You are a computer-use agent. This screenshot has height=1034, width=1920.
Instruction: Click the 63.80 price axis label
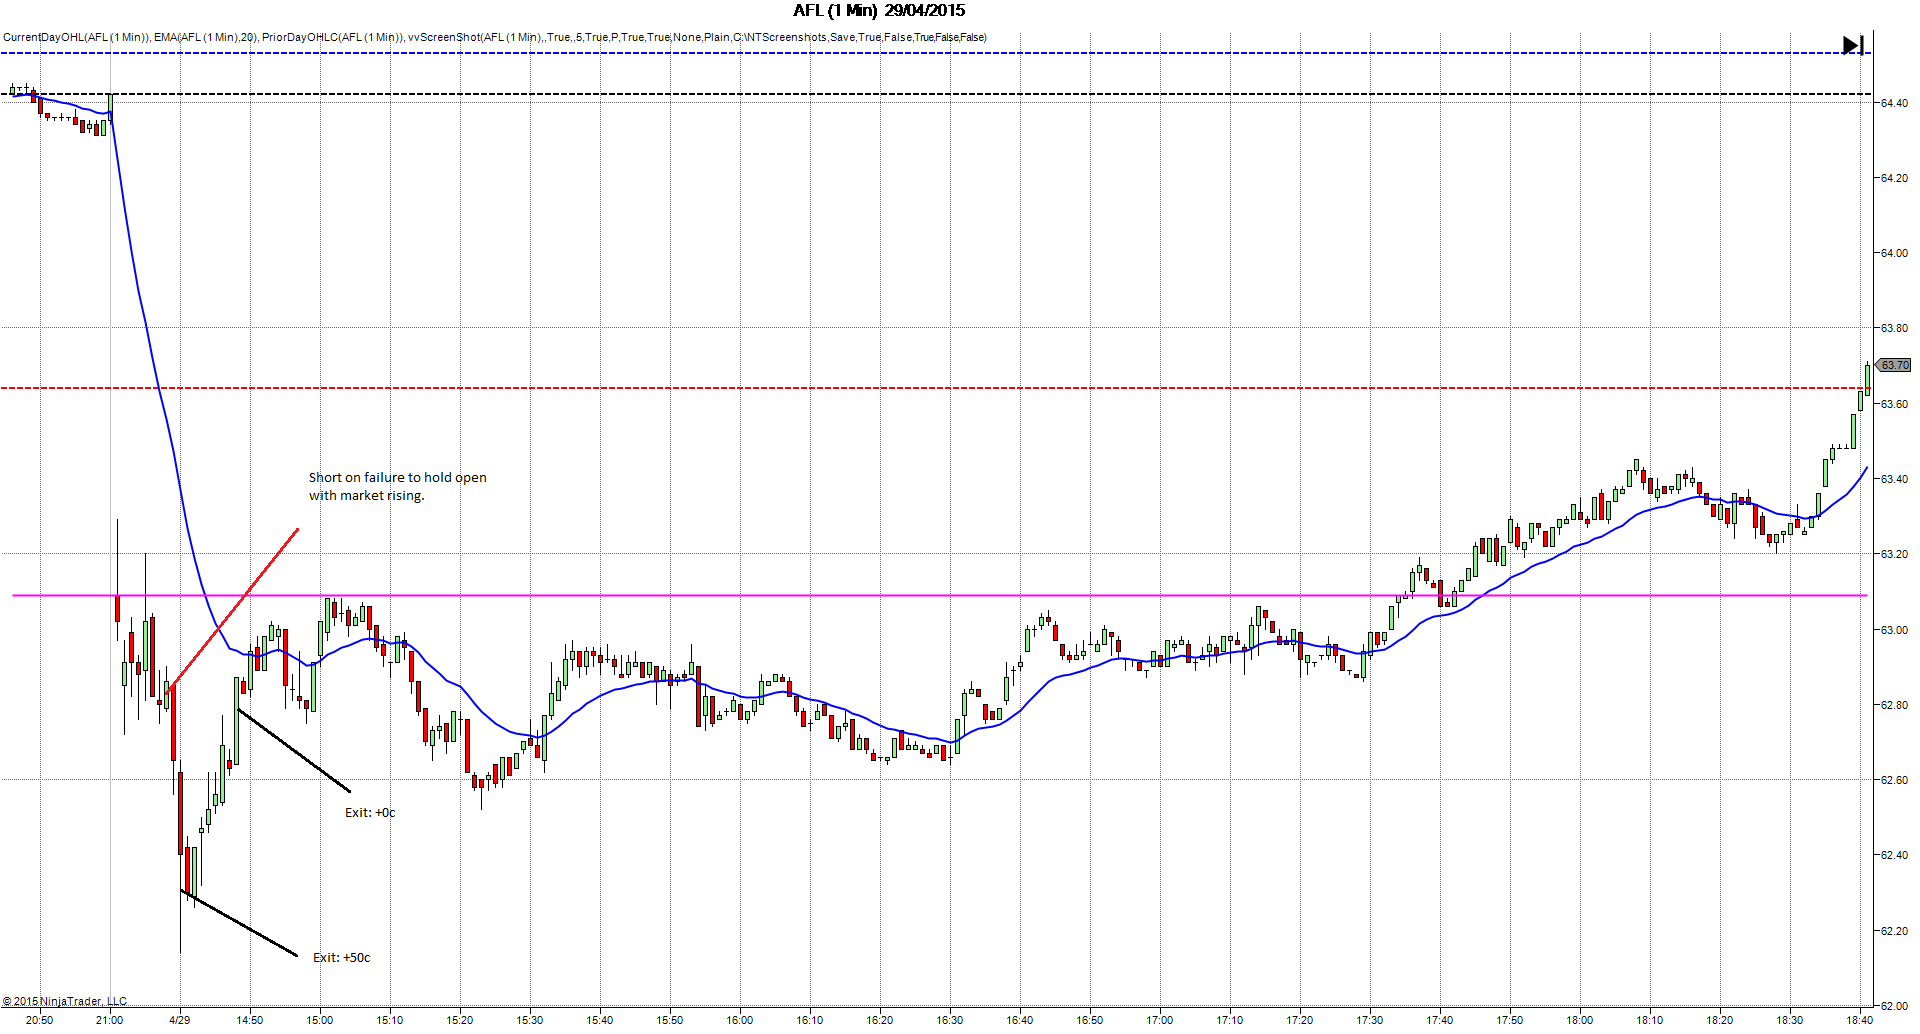(x=1893, y=328)
